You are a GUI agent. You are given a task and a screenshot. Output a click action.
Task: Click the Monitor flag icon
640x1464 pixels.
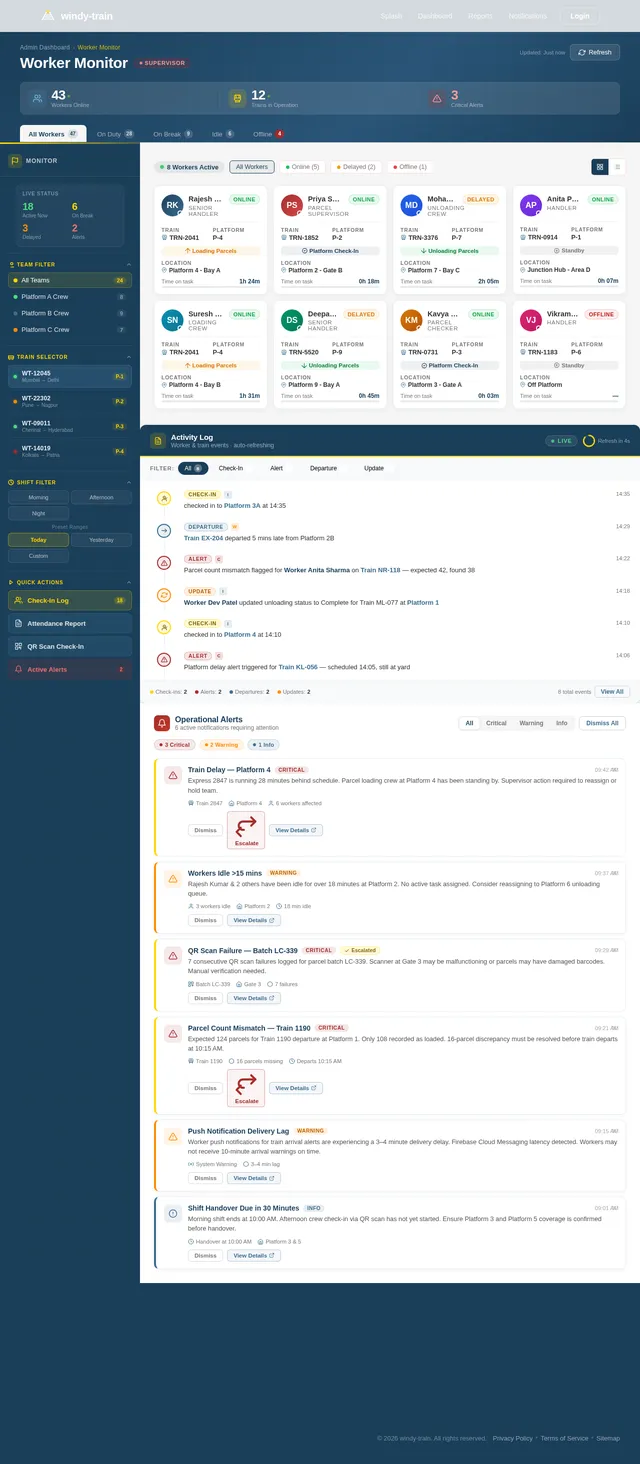[x=15, y=160]
